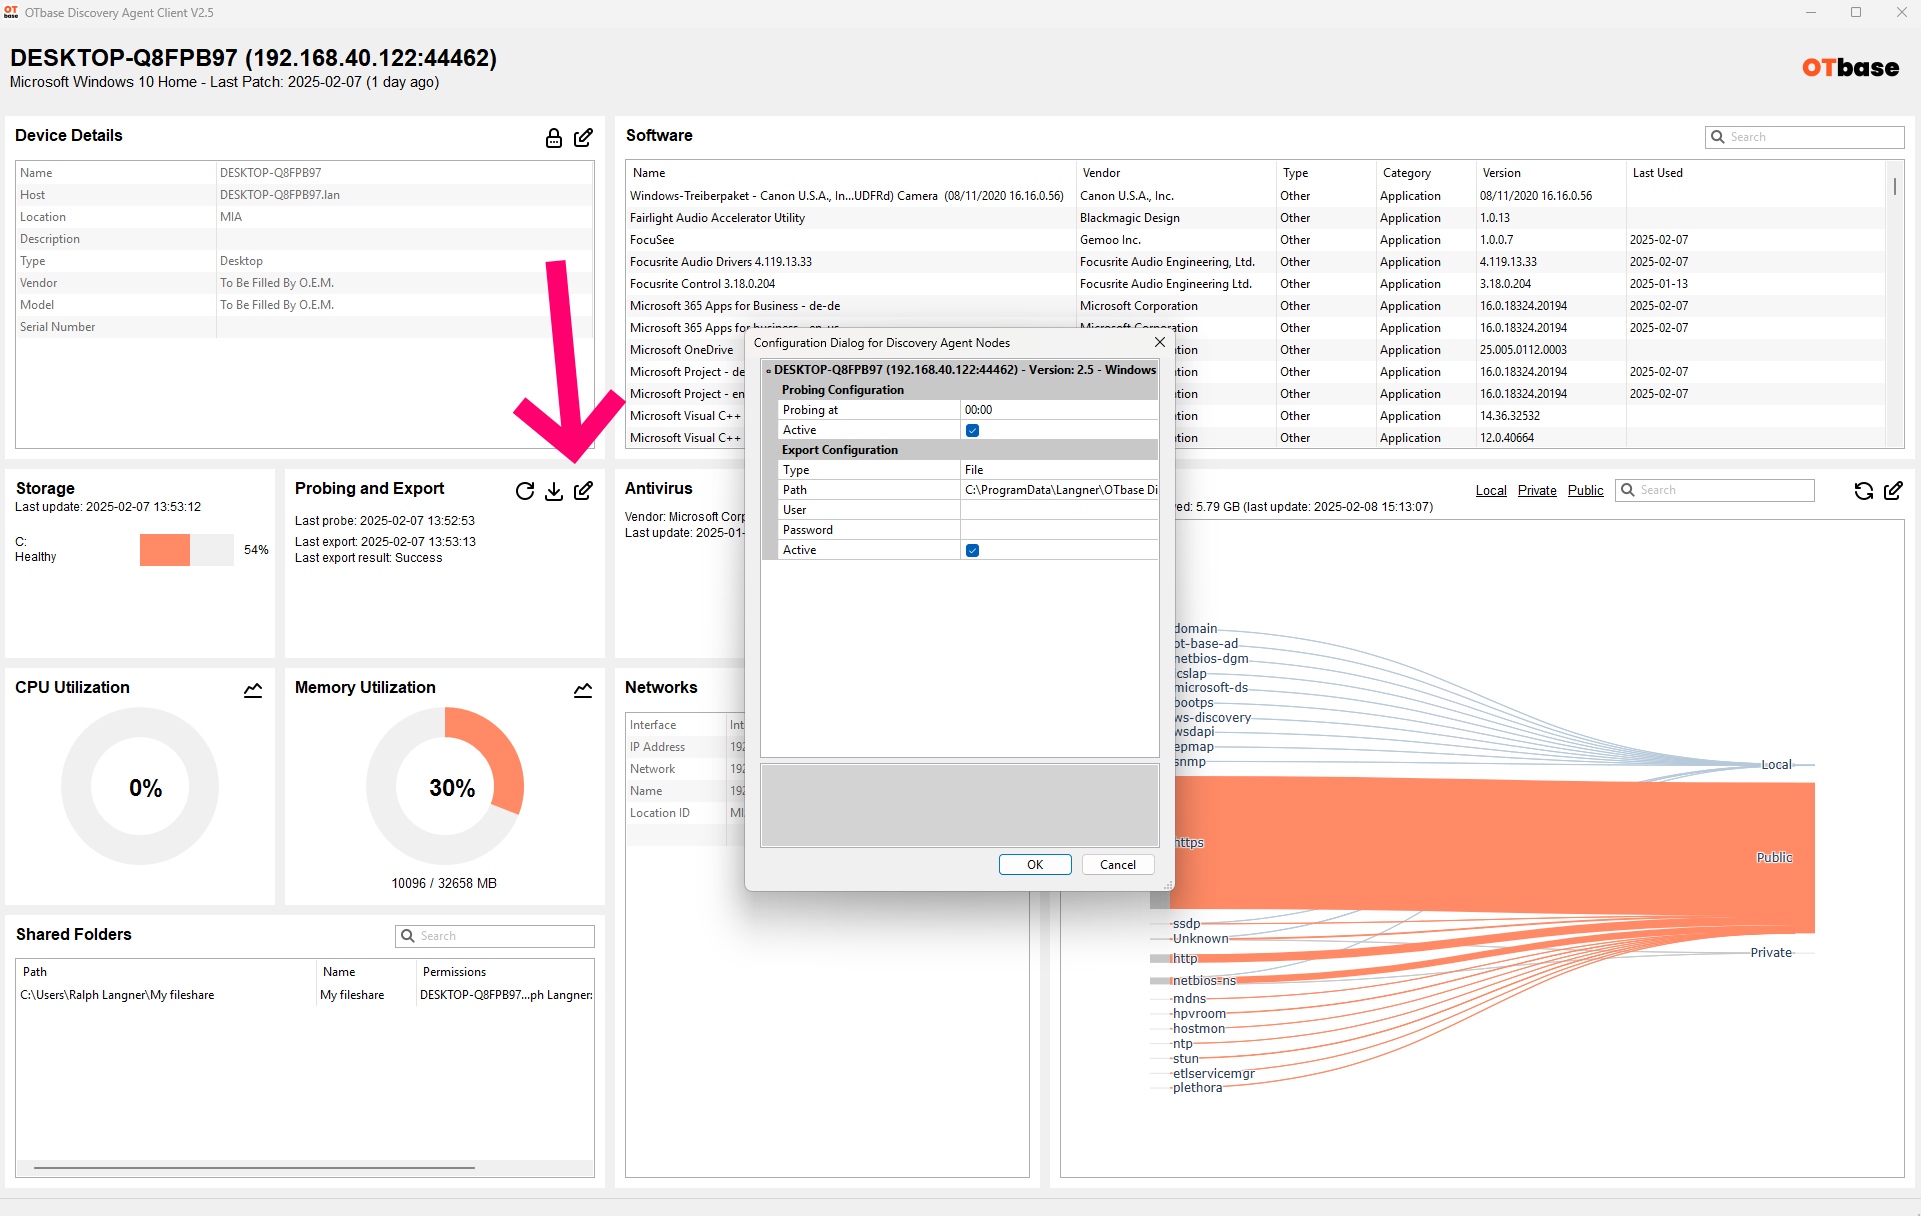Edit the Export Path field
1921x1216 pixels.
(x=1059, y=490)
